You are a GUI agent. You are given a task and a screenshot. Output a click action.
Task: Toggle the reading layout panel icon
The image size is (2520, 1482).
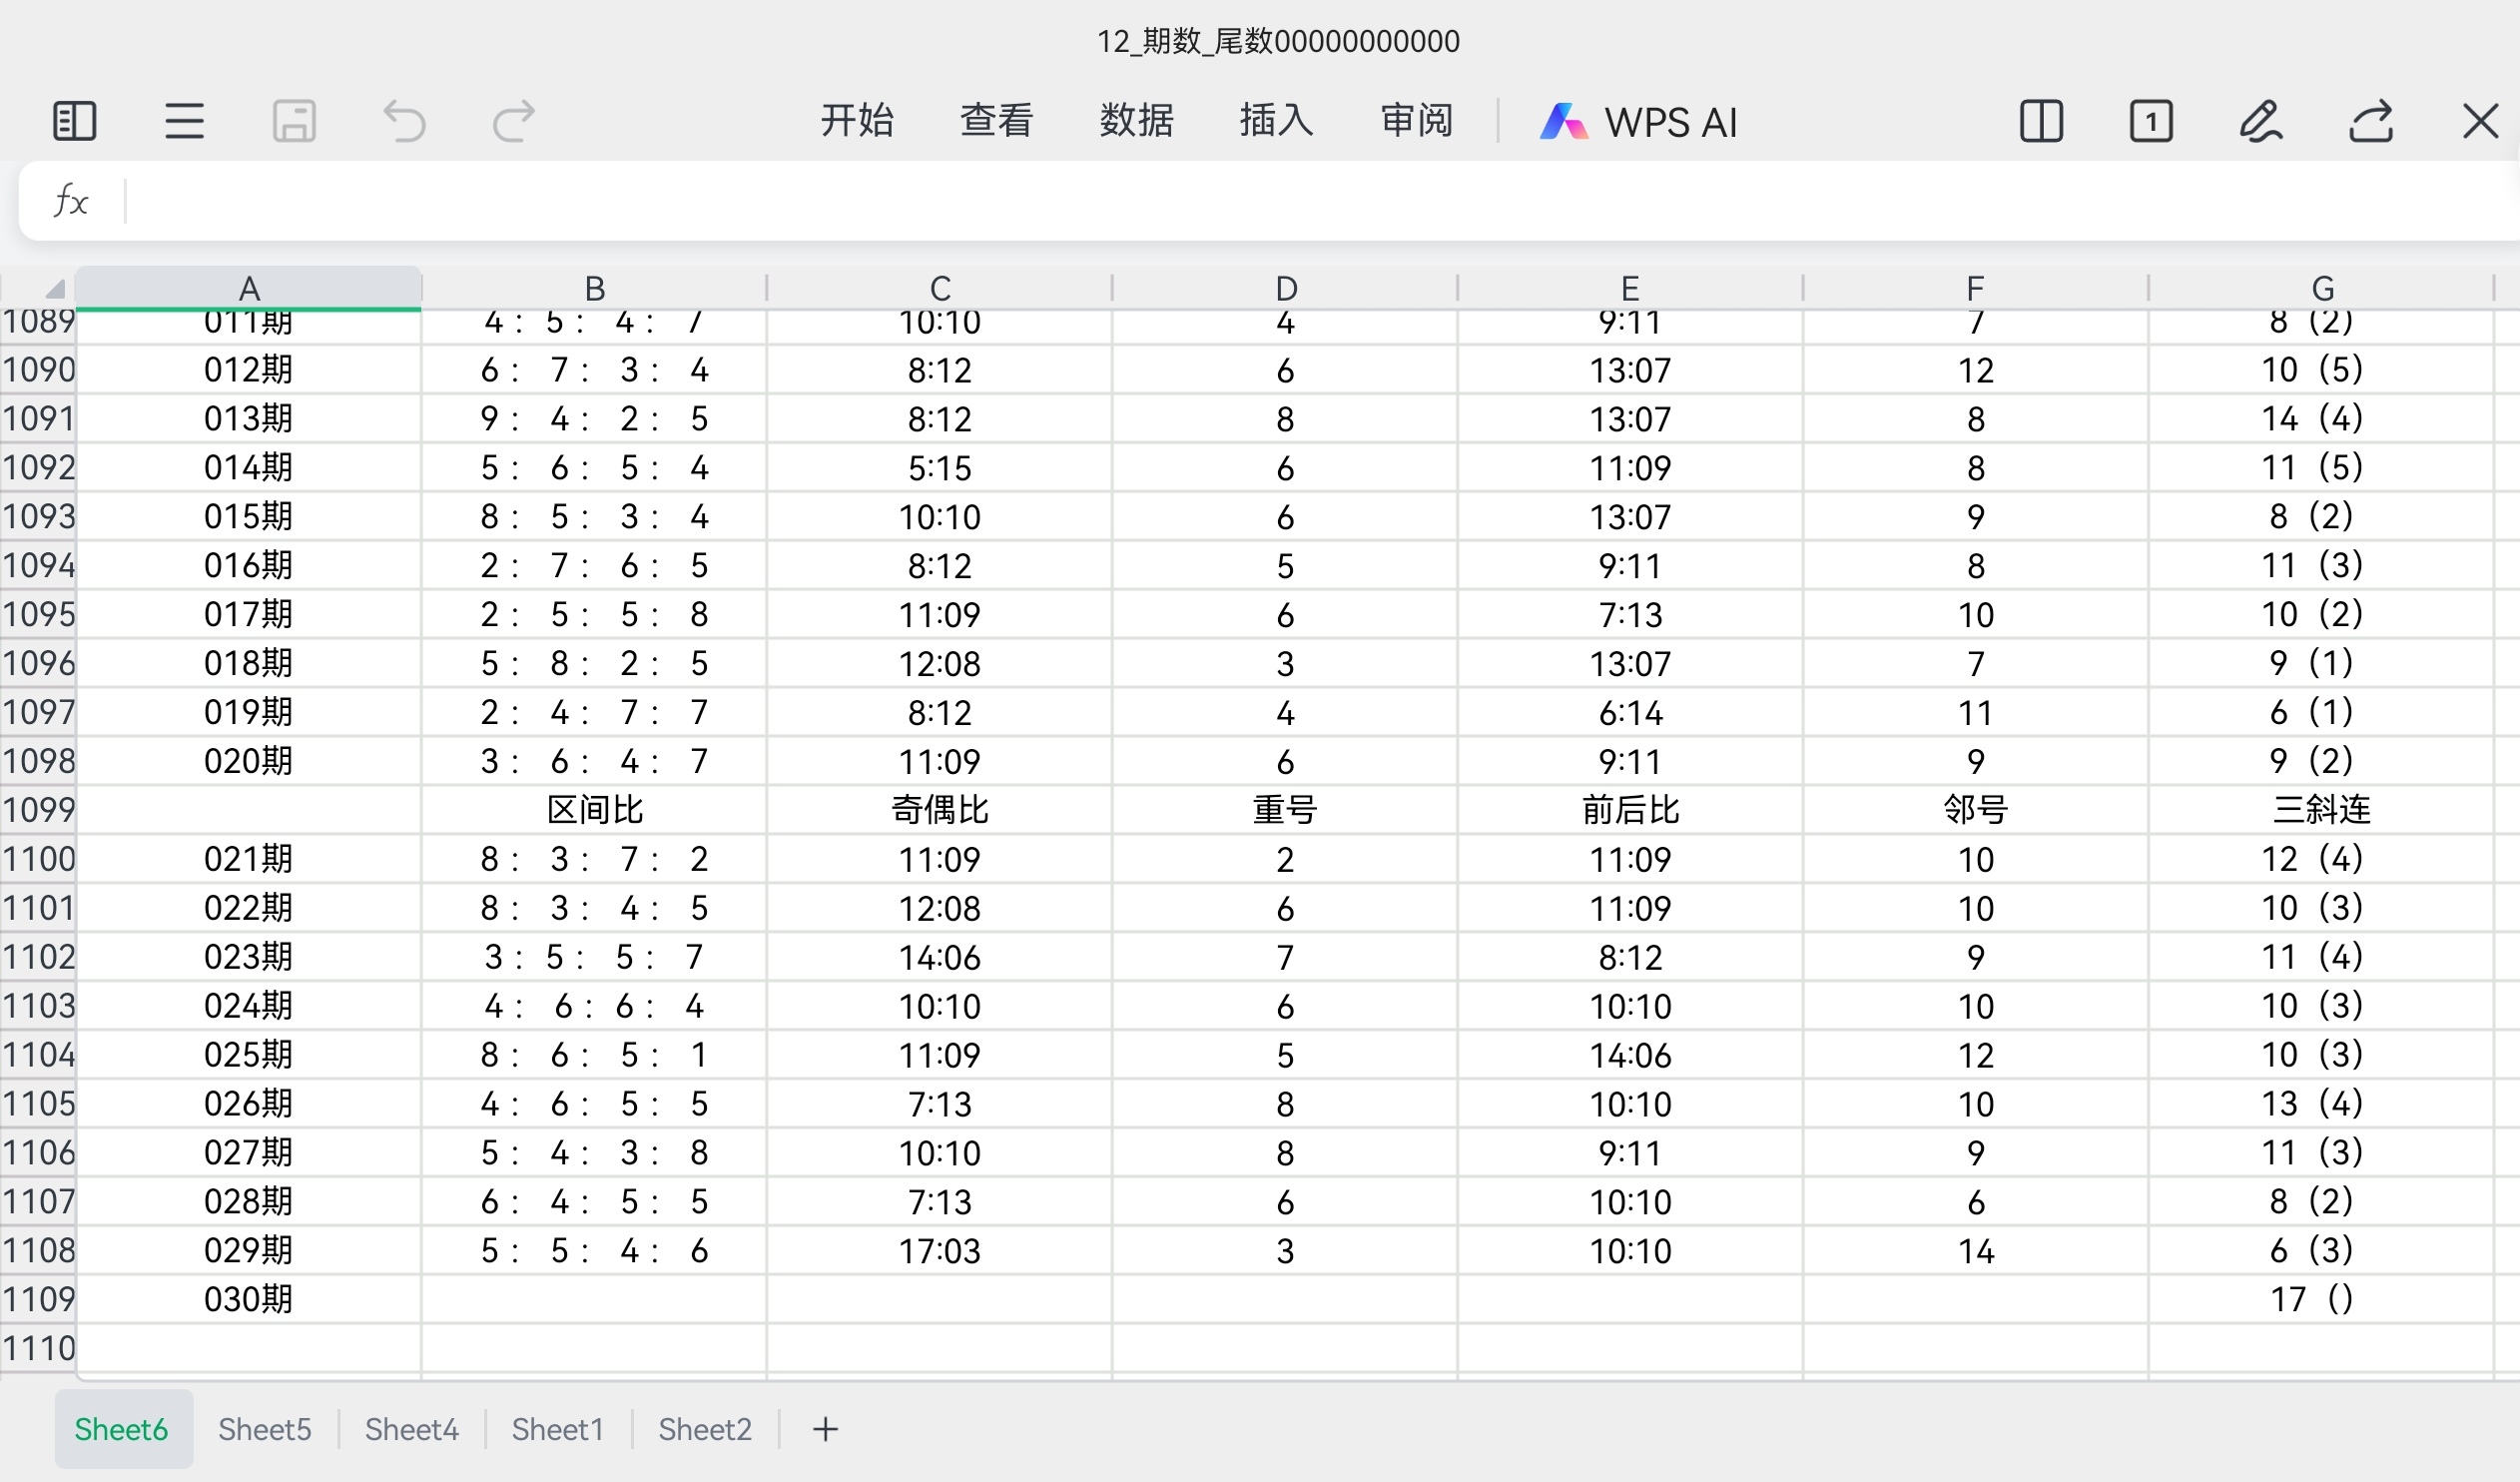coord(74,121)
